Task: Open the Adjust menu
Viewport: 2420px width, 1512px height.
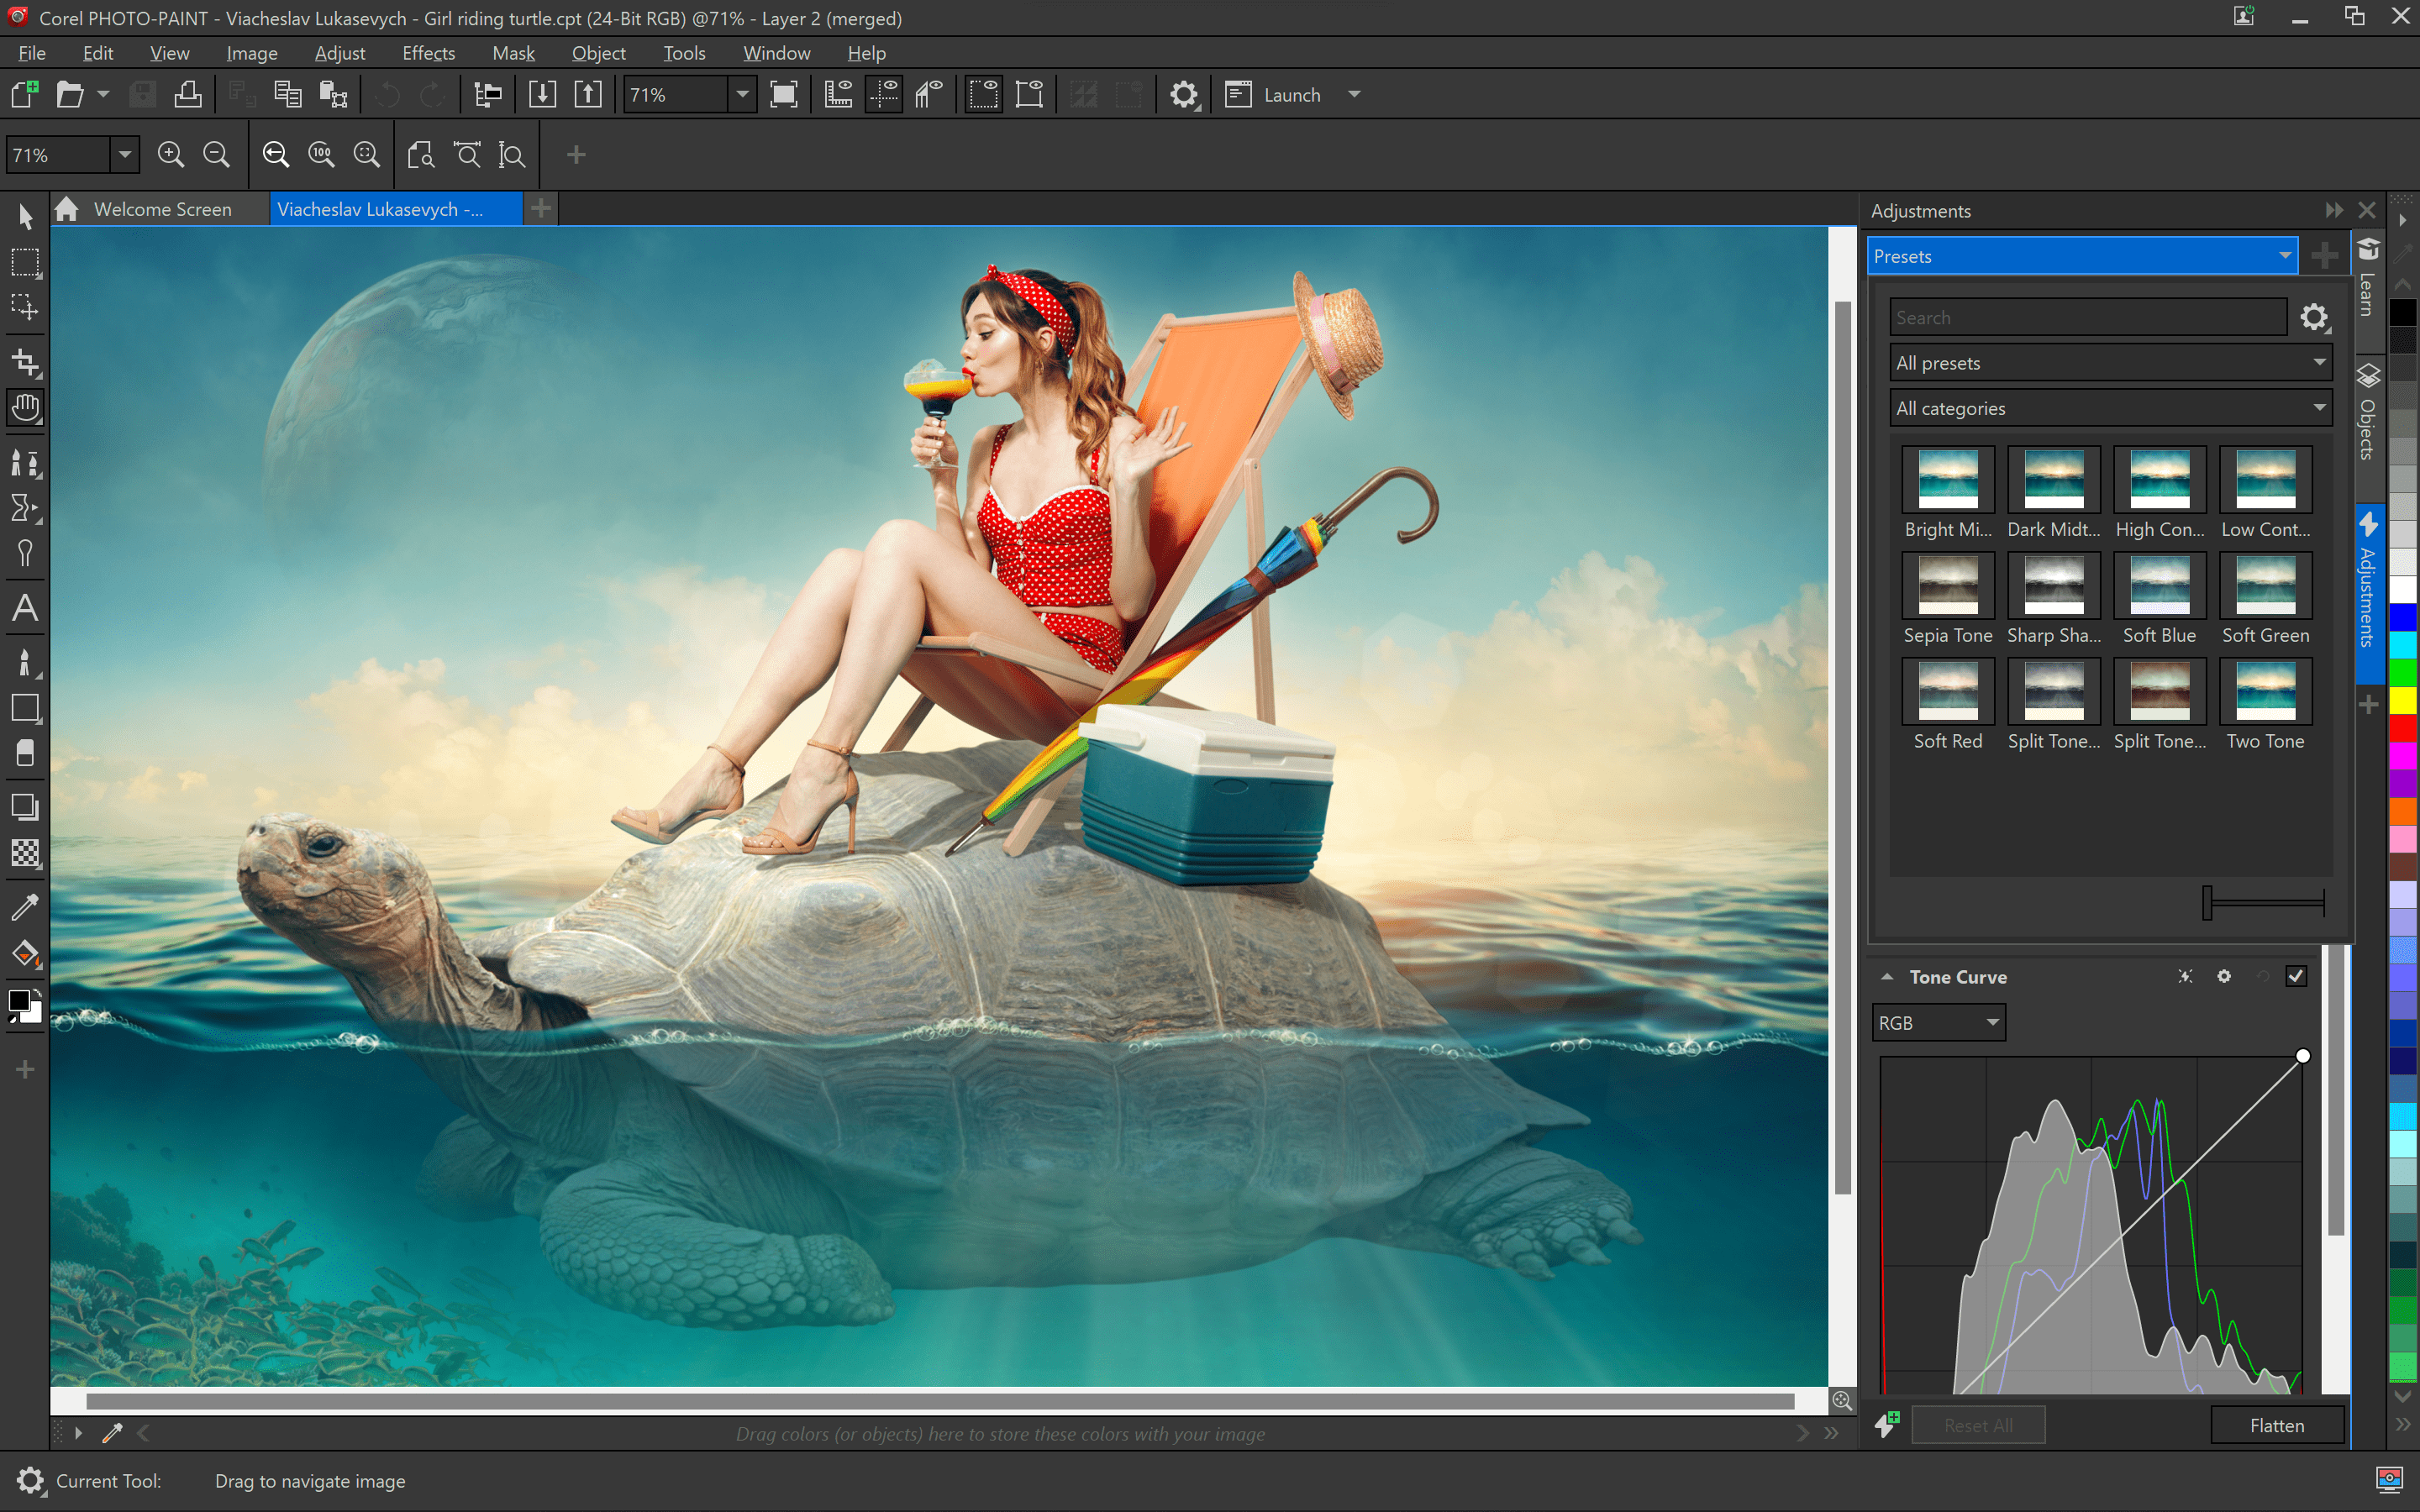Action: (x=338, y=52)
